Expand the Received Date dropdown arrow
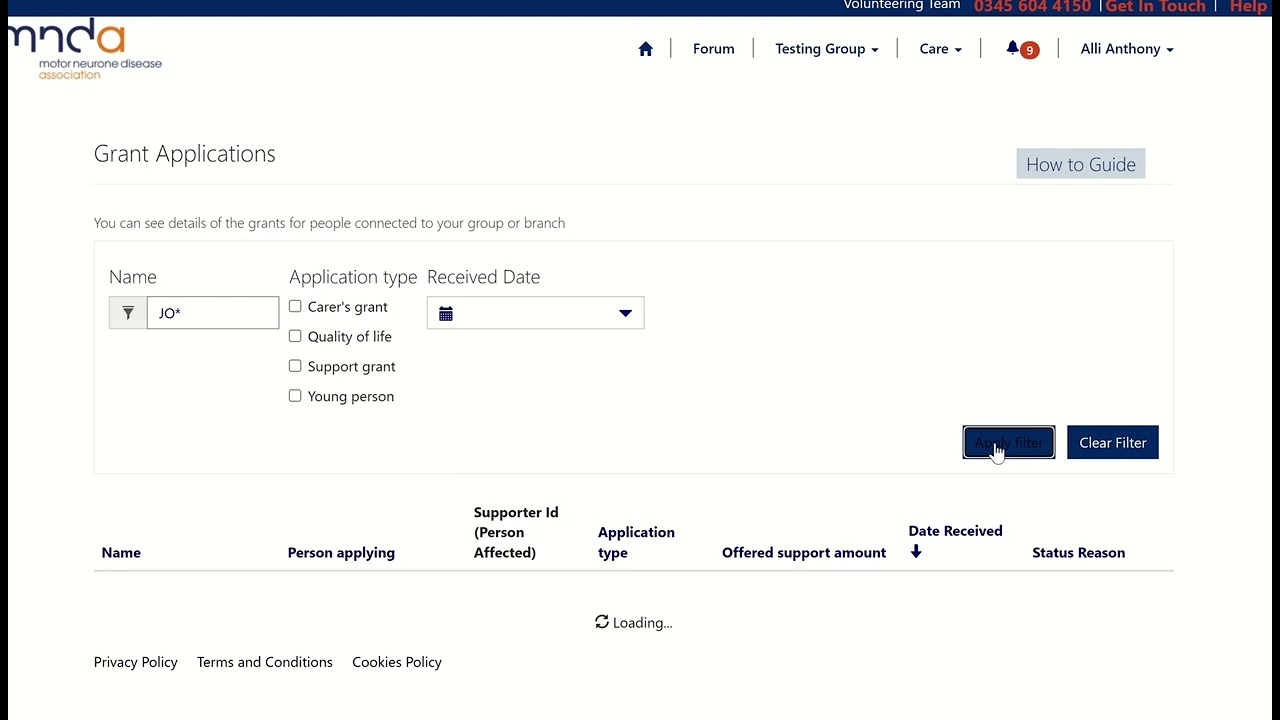This screenshot has height=720, width=1280. (625, 314)
